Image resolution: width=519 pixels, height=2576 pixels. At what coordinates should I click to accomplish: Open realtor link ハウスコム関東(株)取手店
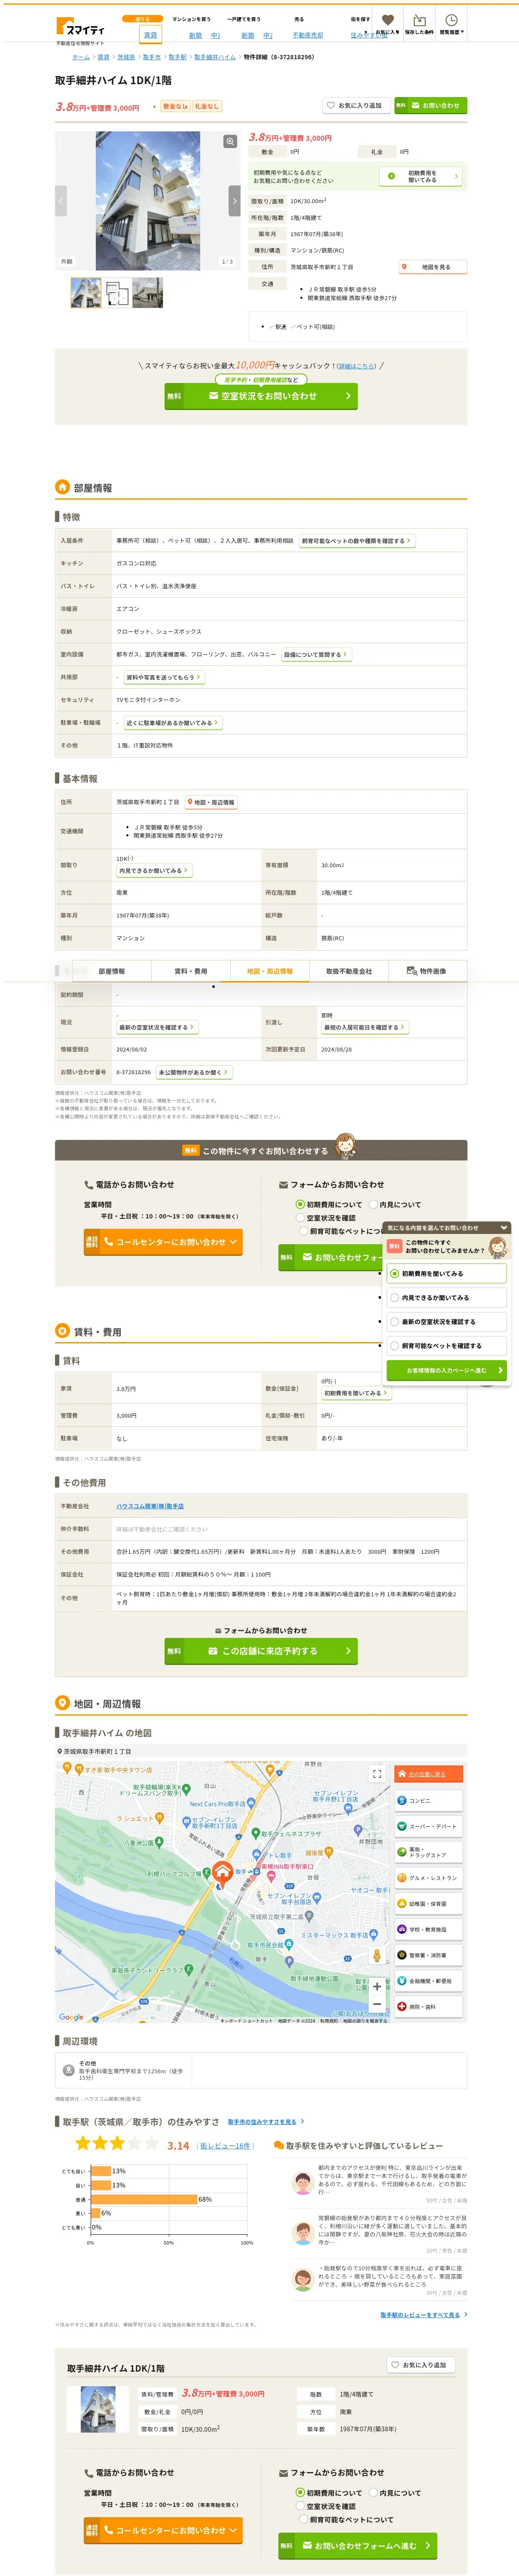150,1506
